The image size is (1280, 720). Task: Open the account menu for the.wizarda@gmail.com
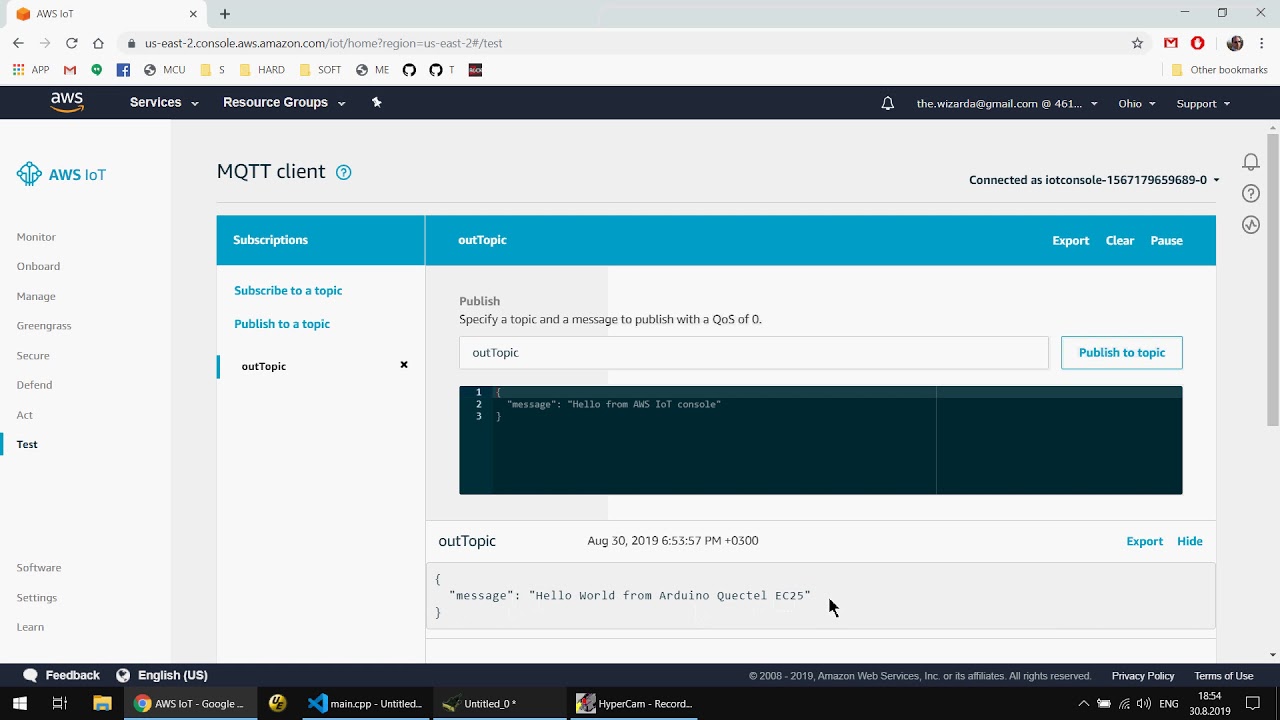[x=1007, y=103]
